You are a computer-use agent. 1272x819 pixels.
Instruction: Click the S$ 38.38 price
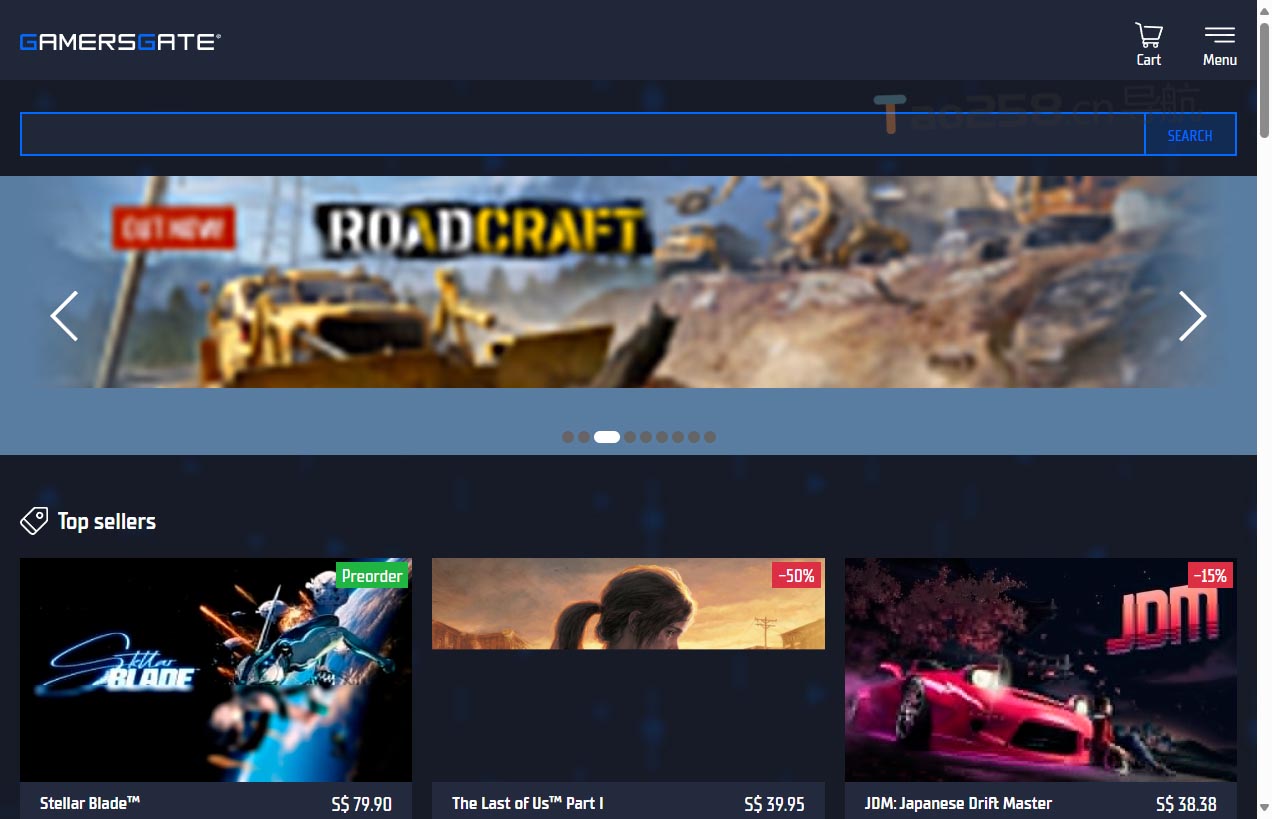[1186, 804]
